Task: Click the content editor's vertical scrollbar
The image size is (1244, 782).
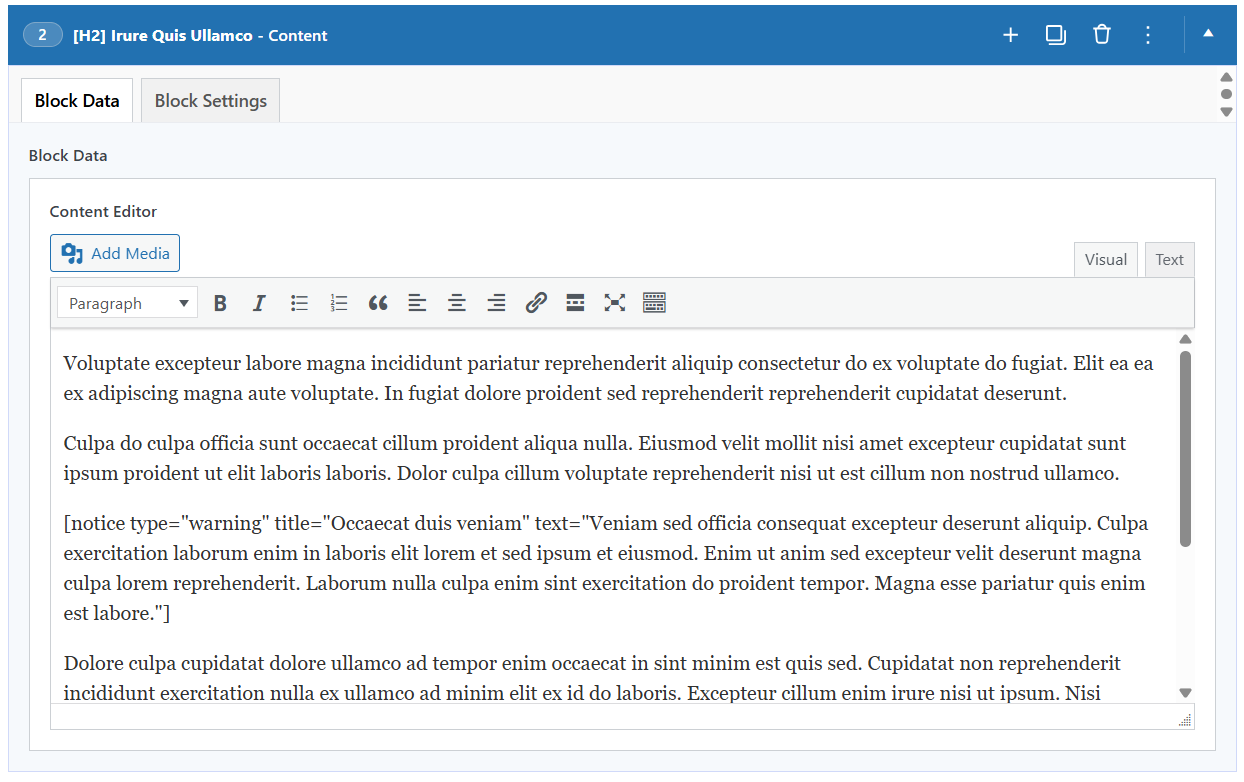Action: click(x=1185, y=448)
